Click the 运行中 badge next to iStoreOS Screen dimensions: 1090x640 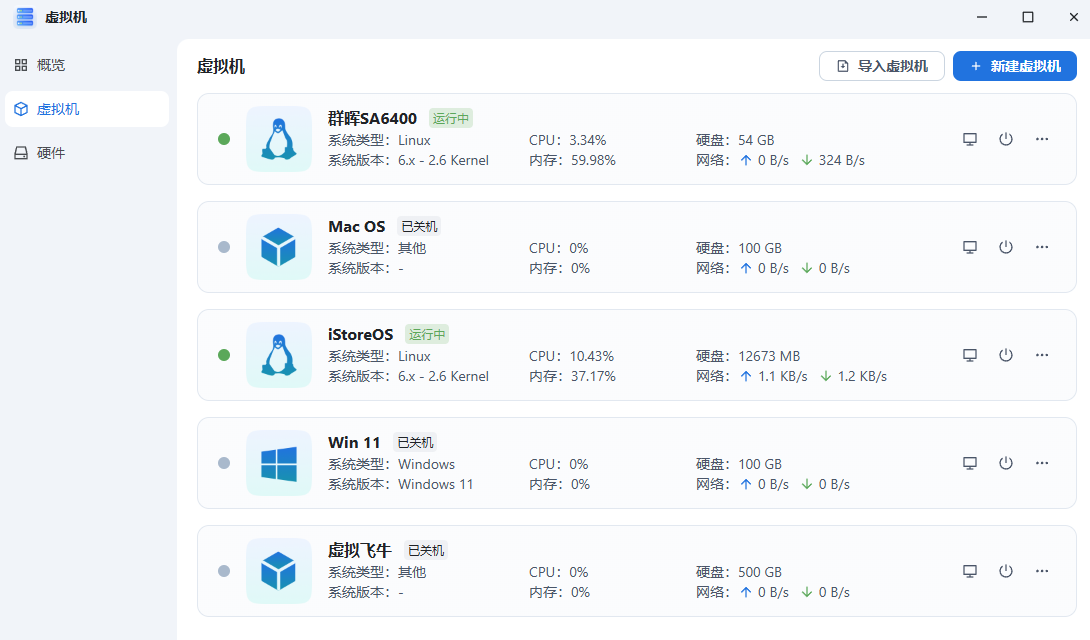(427, 334)
